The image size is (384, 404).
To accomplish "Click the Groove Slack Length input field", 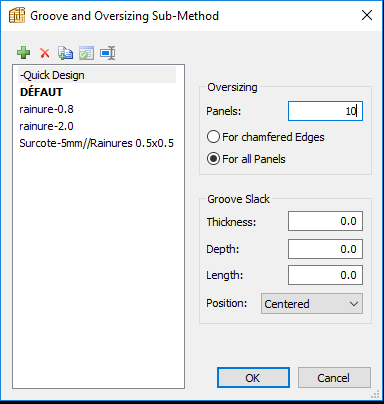I will click(325, 275).
